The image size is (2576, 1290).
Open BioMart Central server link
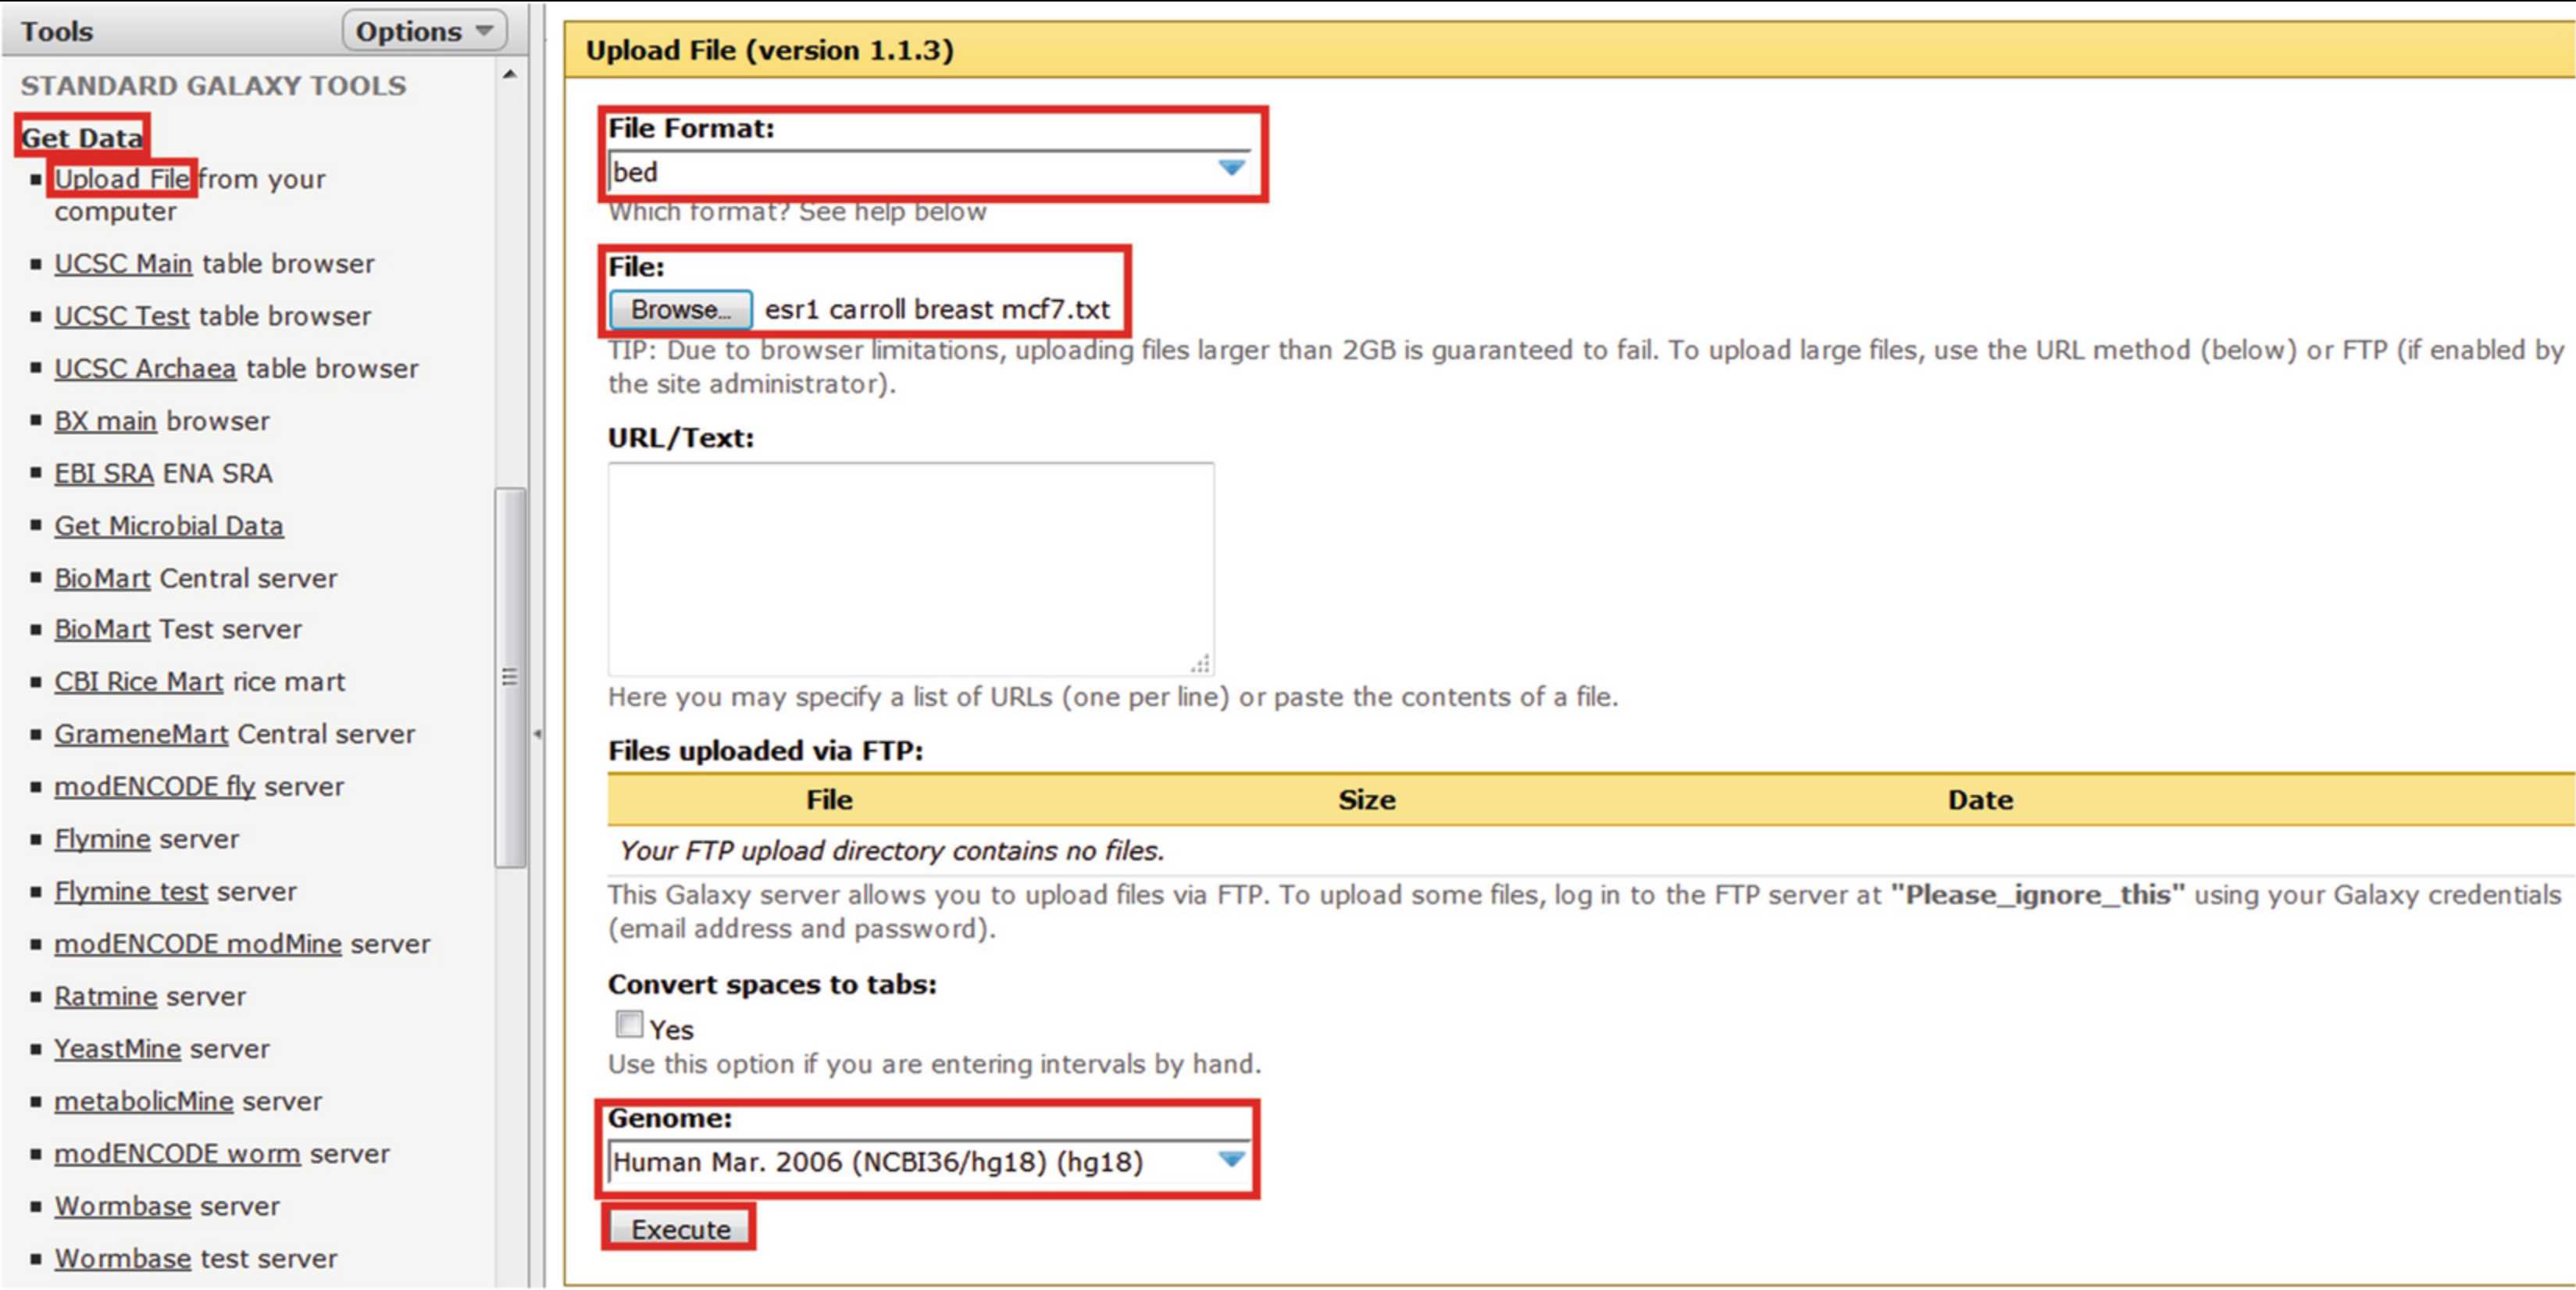(102, 578)
